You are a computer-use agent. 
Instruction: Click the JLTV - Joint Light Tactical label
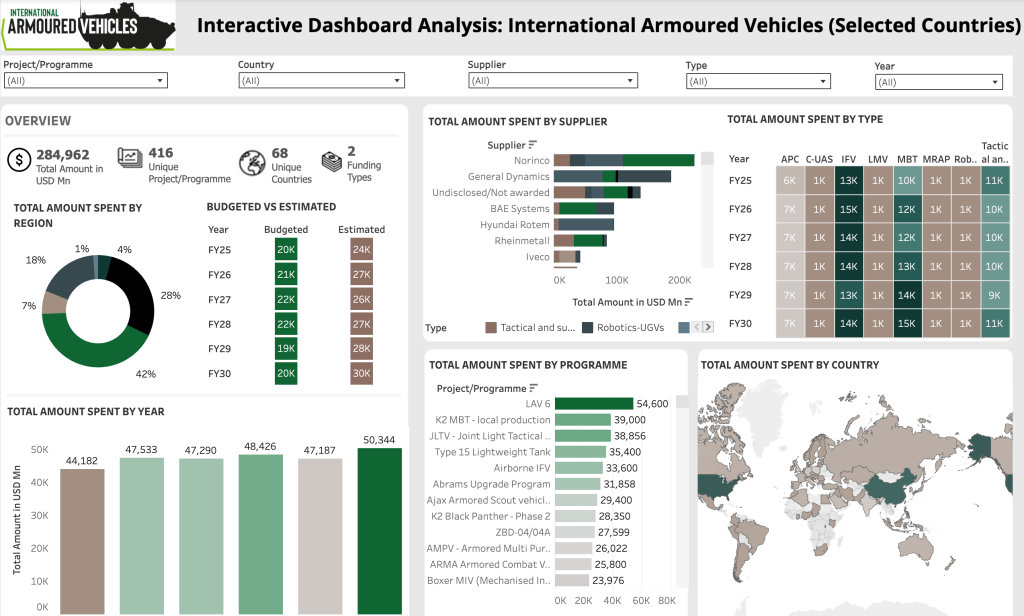click(x=490, y=436)
